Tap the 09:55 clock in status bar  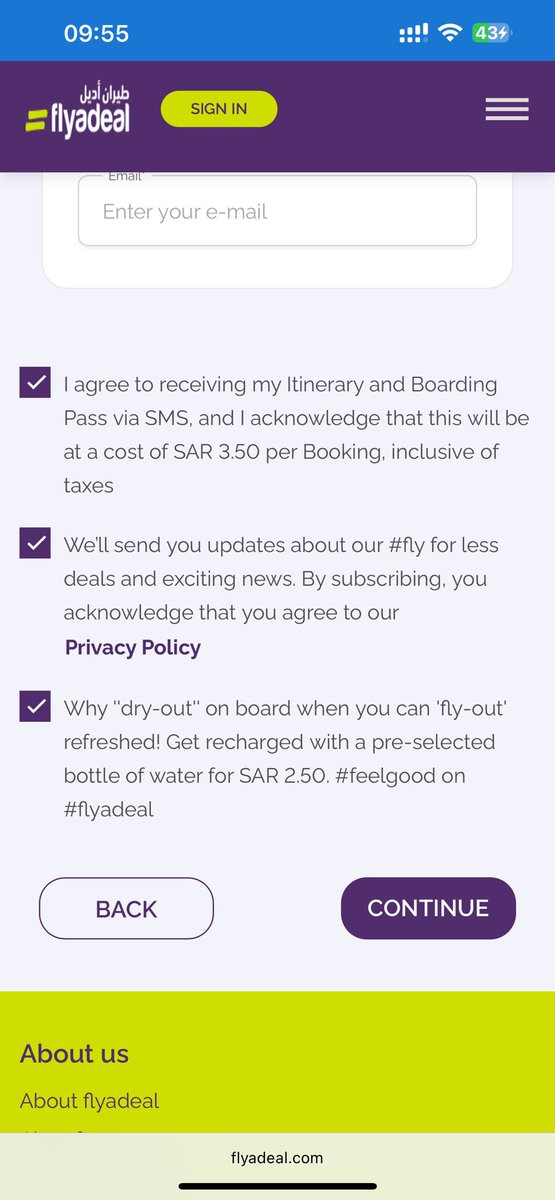point(96,33)
